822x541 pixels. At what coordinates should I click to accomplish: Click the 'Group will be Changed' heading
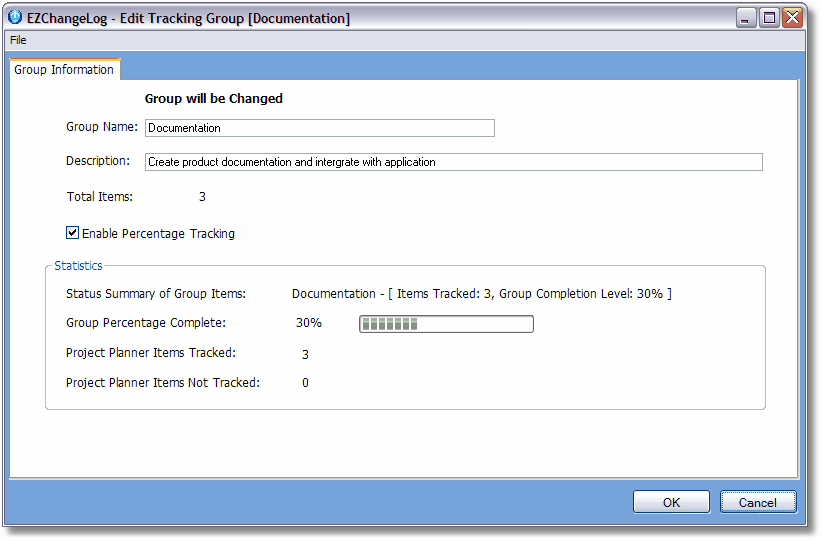214,99
